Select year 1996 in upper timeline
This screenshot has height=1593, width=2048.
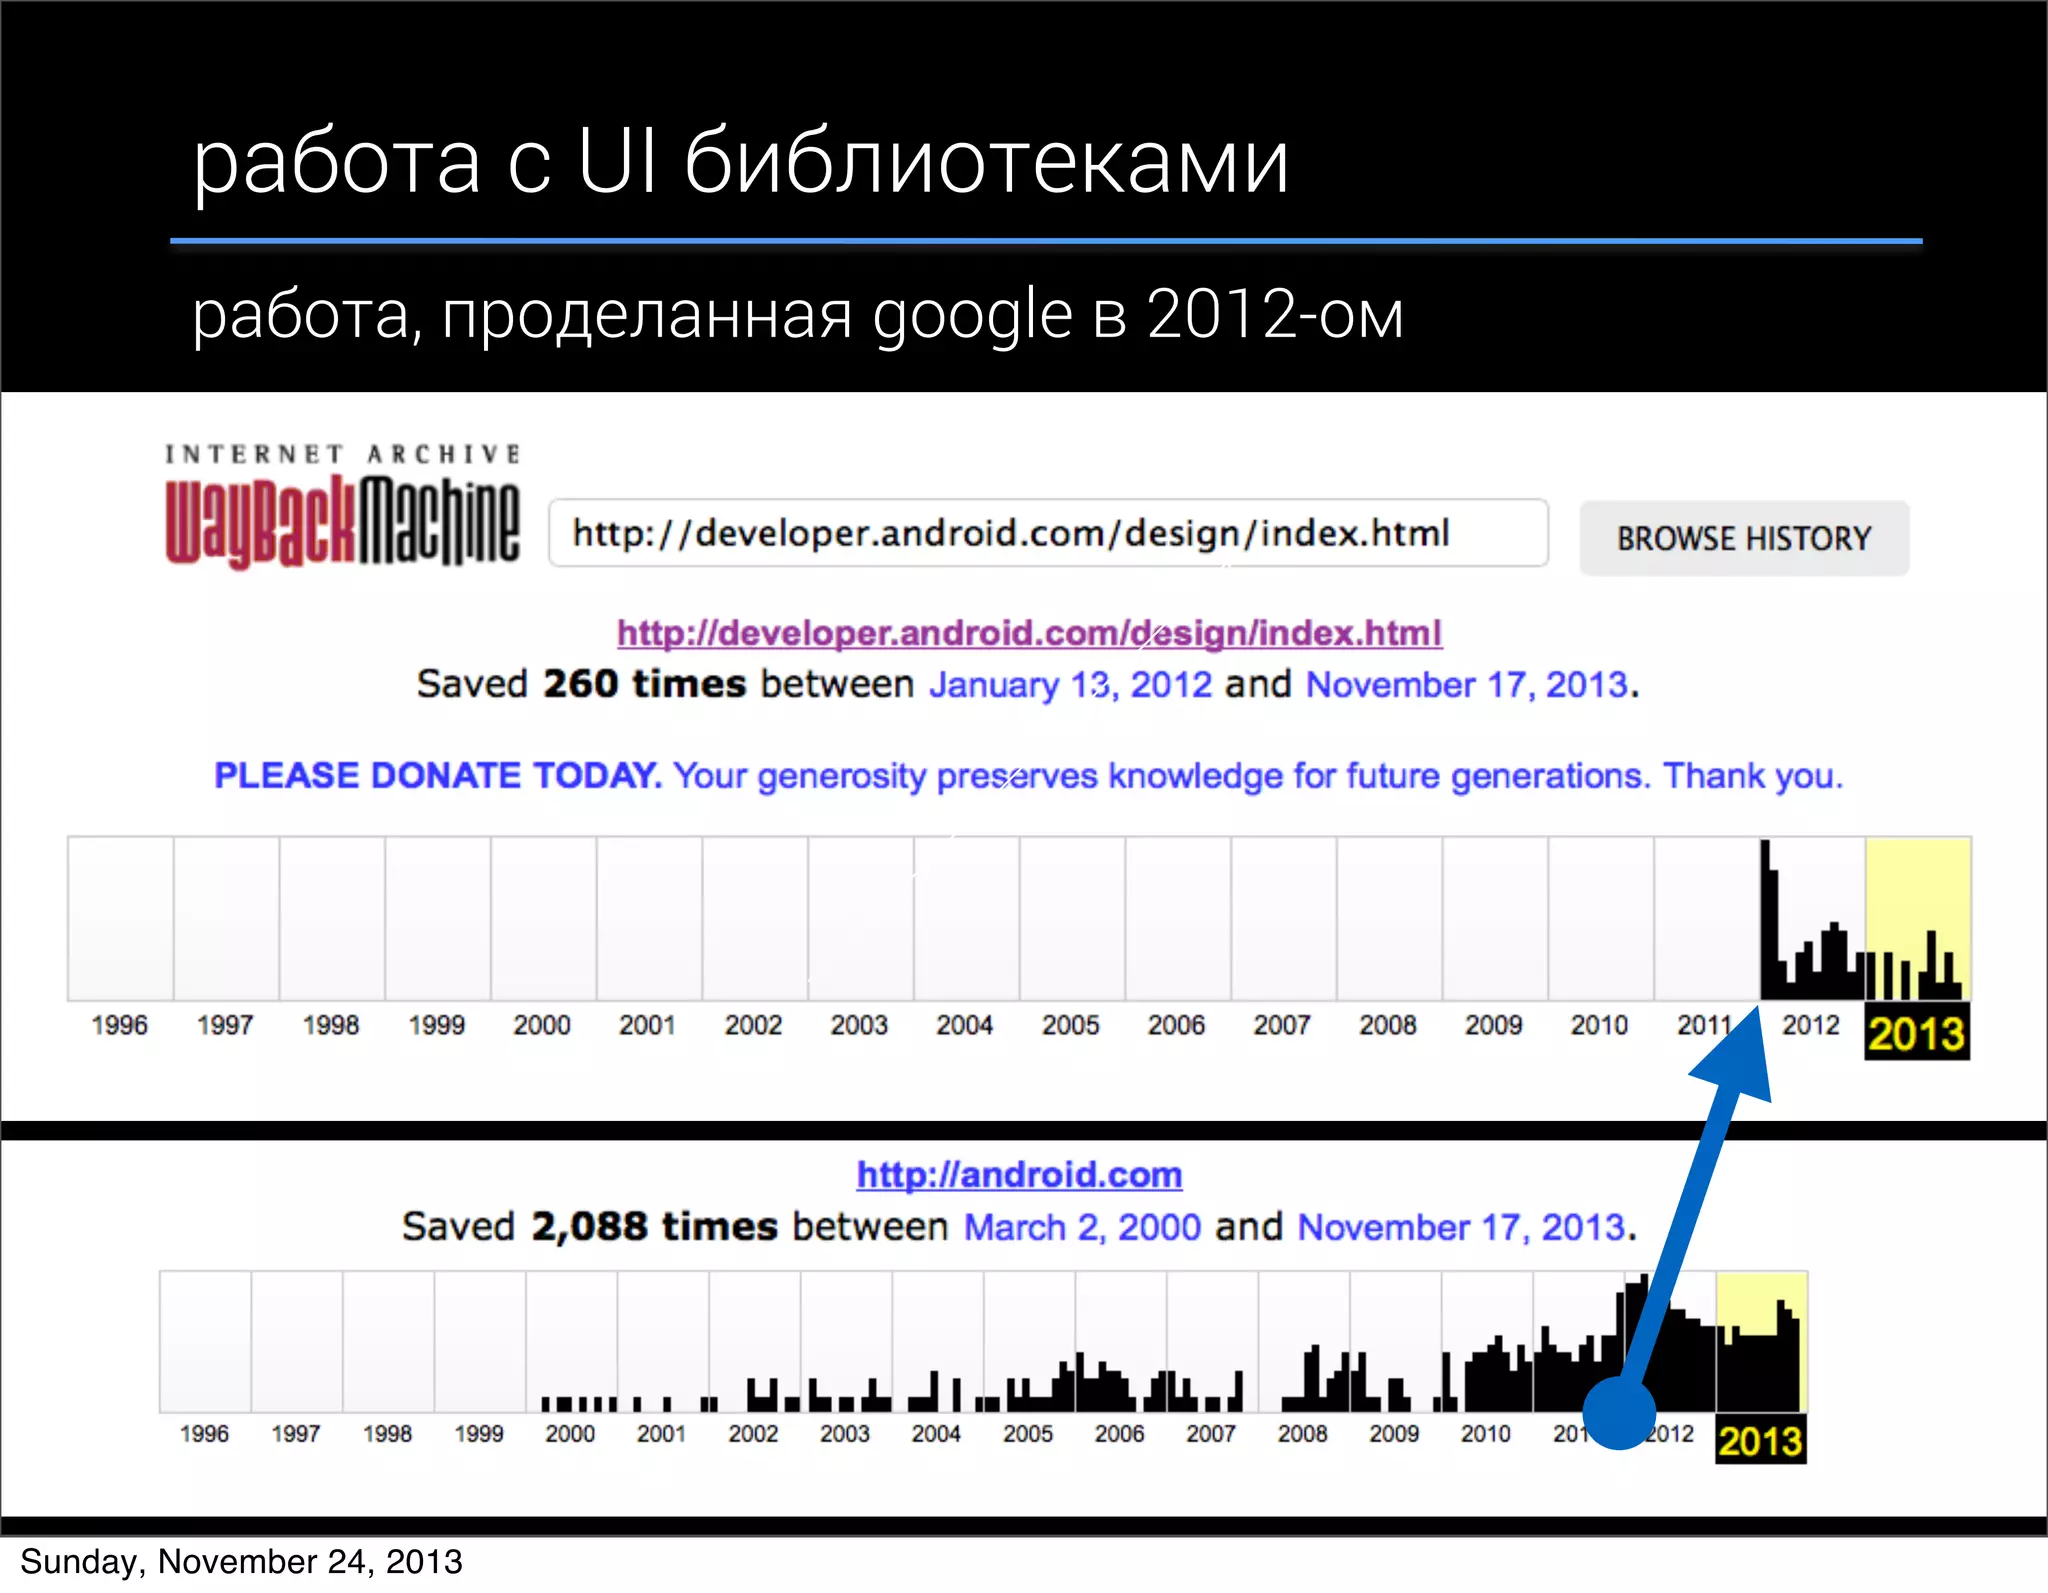[119, 1025]
